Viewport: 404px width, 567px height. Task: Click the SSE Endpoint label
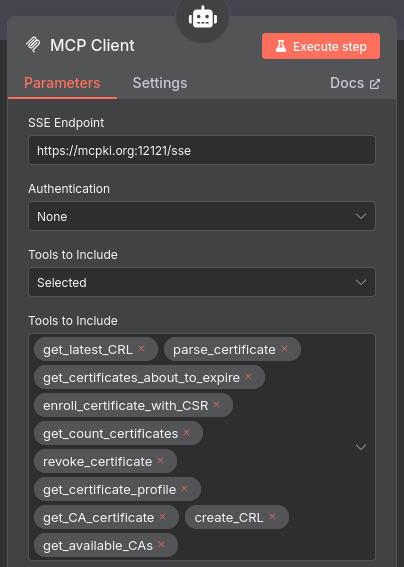66,123
